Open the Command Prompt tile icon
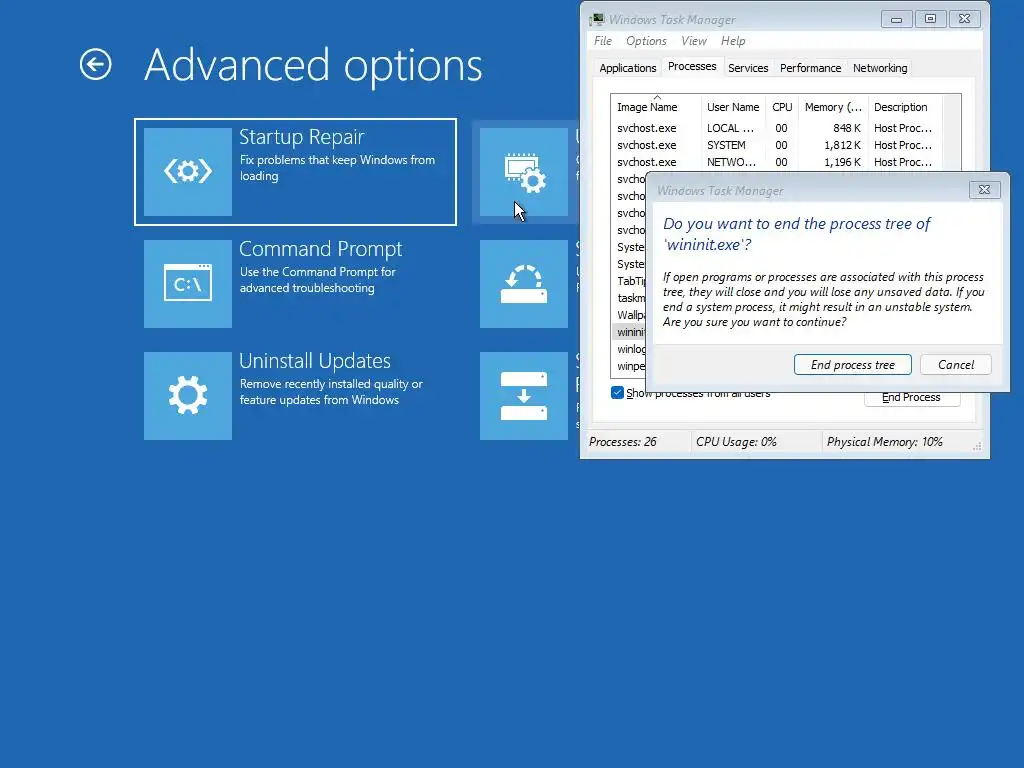This screenshot has height=768, width=1024. [187, 284]
